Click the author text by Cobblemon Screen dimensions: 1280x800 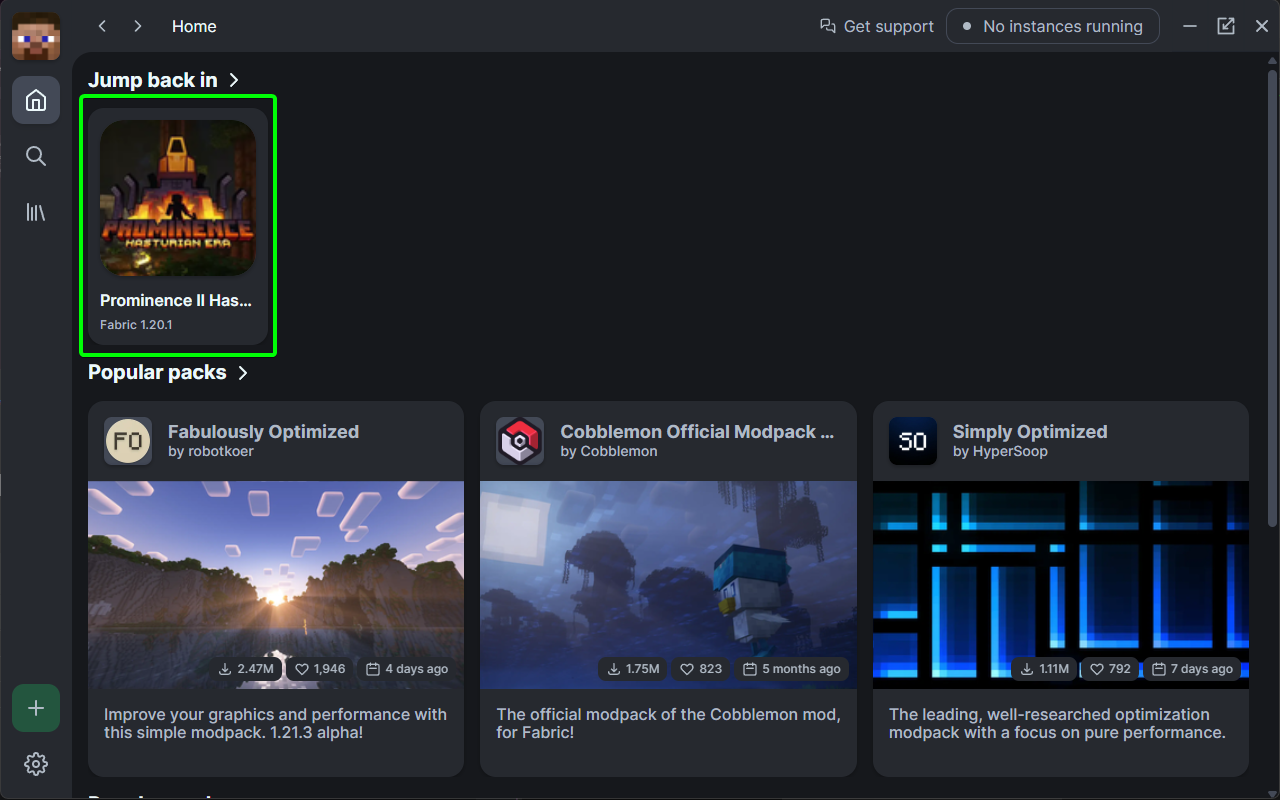point(609,451)
